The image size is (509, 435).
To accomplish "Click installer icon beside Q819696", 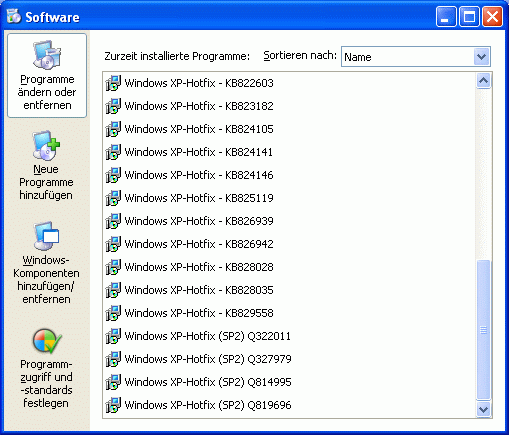I will tap(113, 405).
